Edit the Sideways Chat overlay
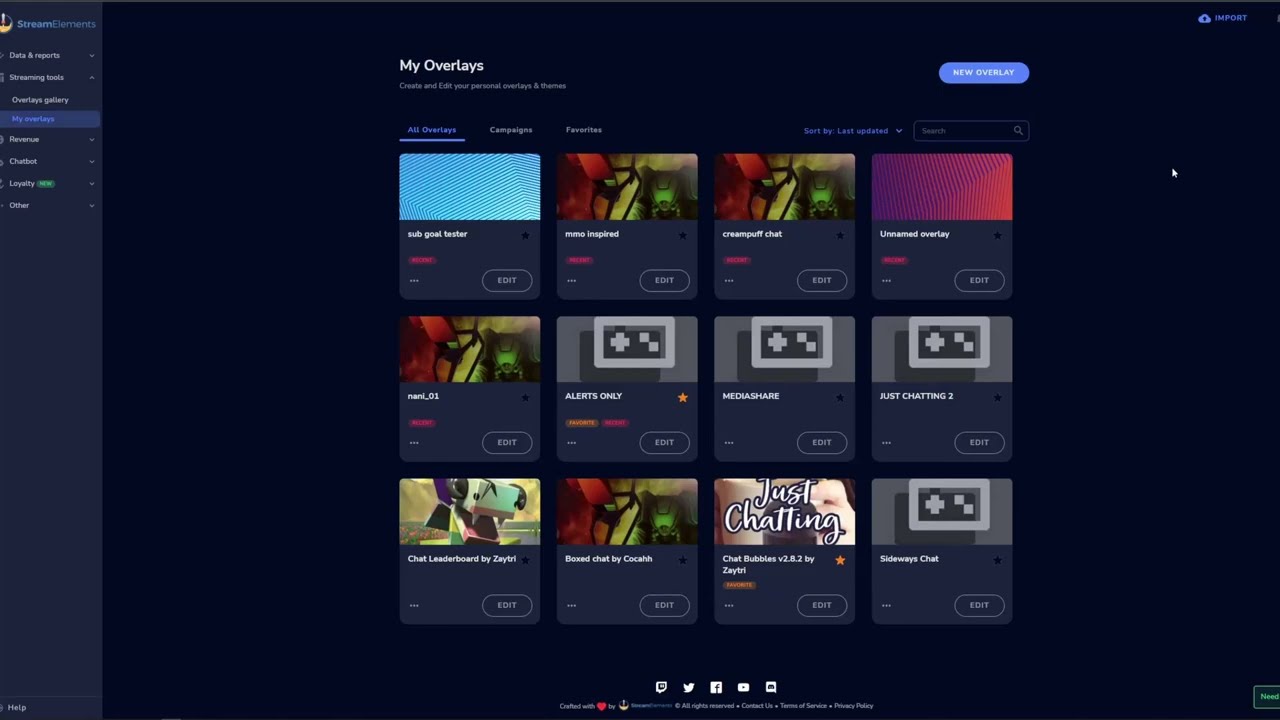This screenshot has height=720, width=1280. point(979,605)
